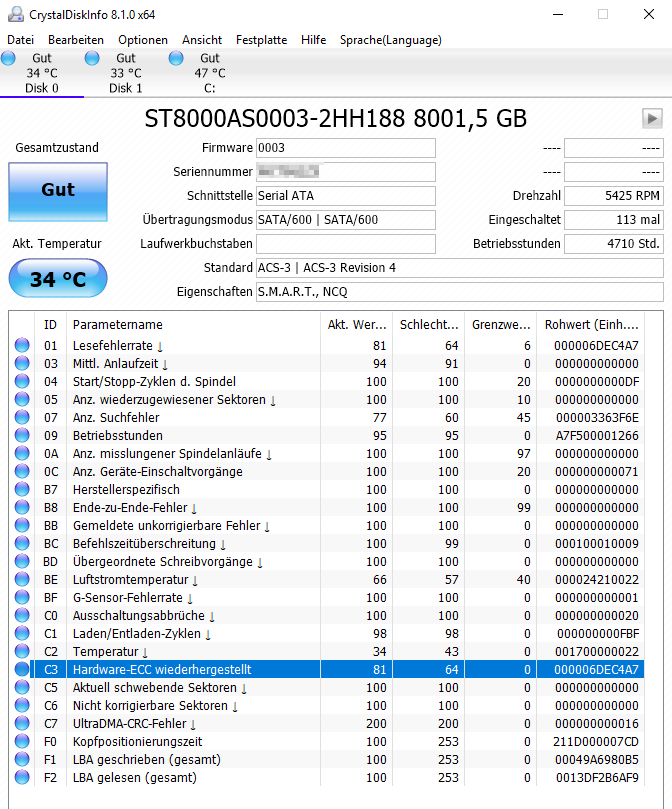Click the Gut health status button
This screenshot has width=672, height=809.
(x=58, y=192)
